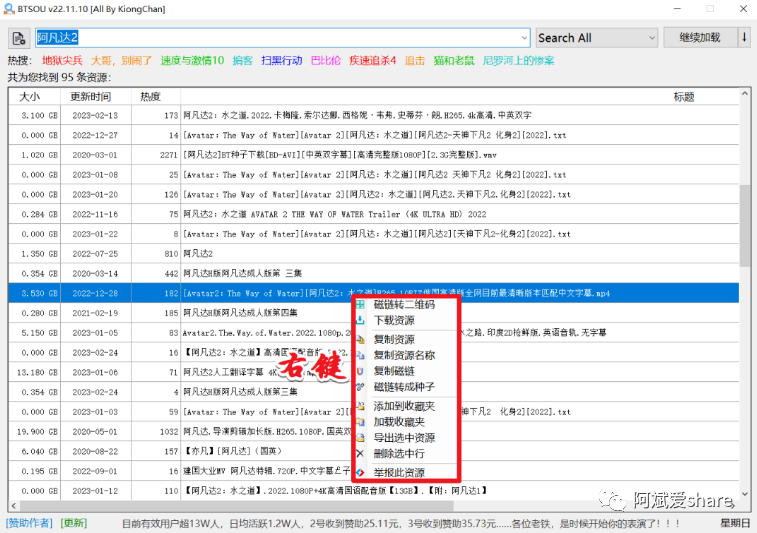Choose 添加到收藏夹 menu entry

coord(406,406)
